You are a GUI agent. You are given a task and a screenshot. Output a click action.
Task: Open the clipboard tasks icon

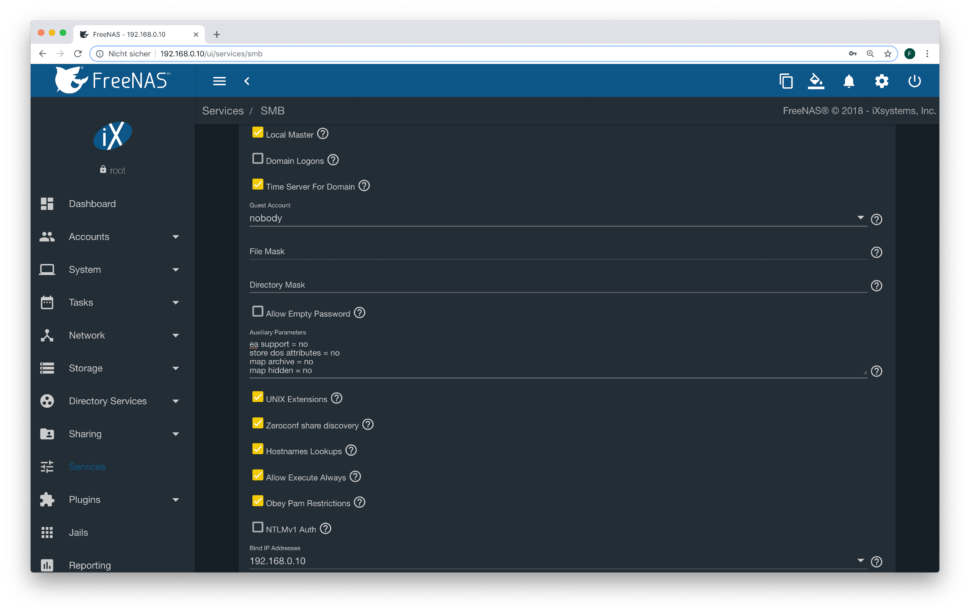click(786, 81)
